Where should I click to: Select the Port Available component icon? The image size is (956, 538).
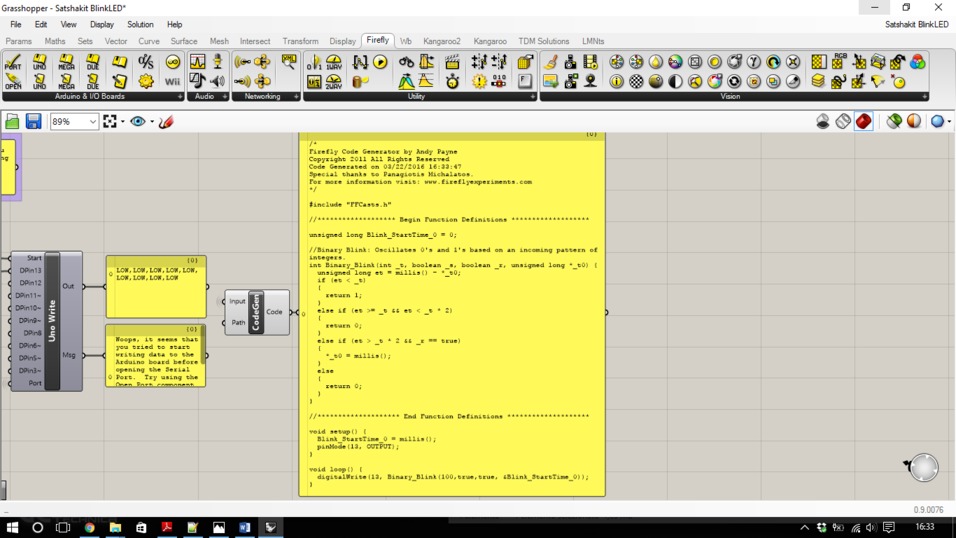[x=13, y=62]
